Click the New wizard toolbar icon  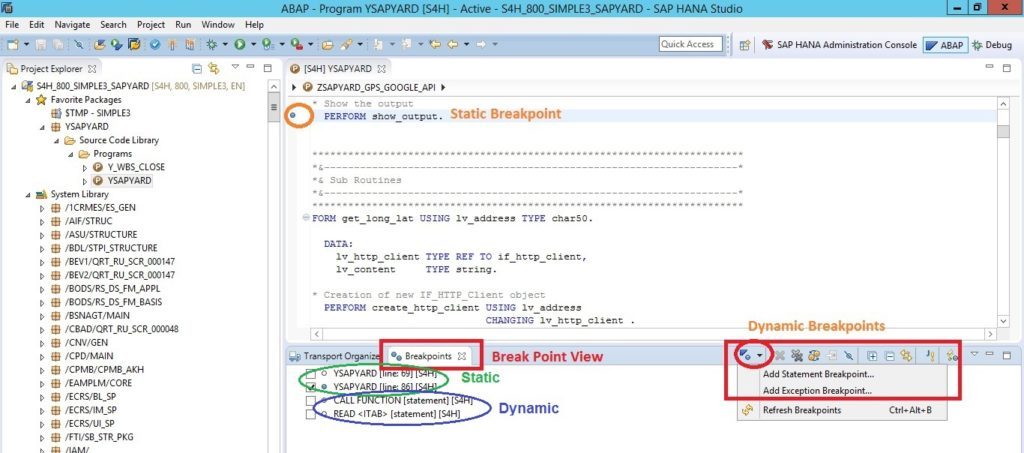click(x=13, y=44)
